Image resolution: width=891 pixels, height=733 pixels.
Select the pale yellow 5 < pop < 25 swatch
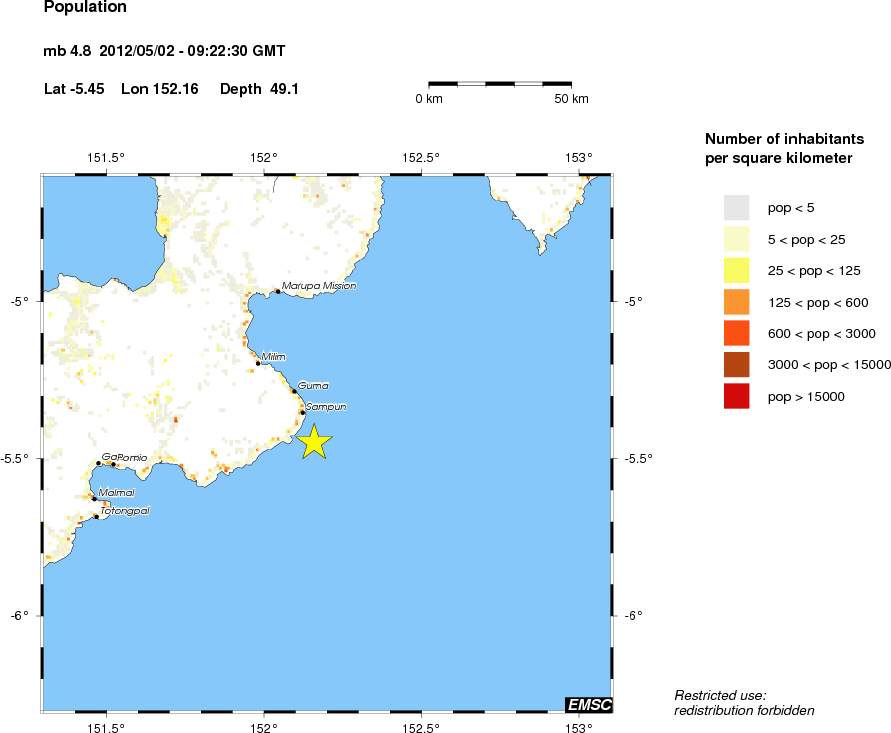(736, 239)
